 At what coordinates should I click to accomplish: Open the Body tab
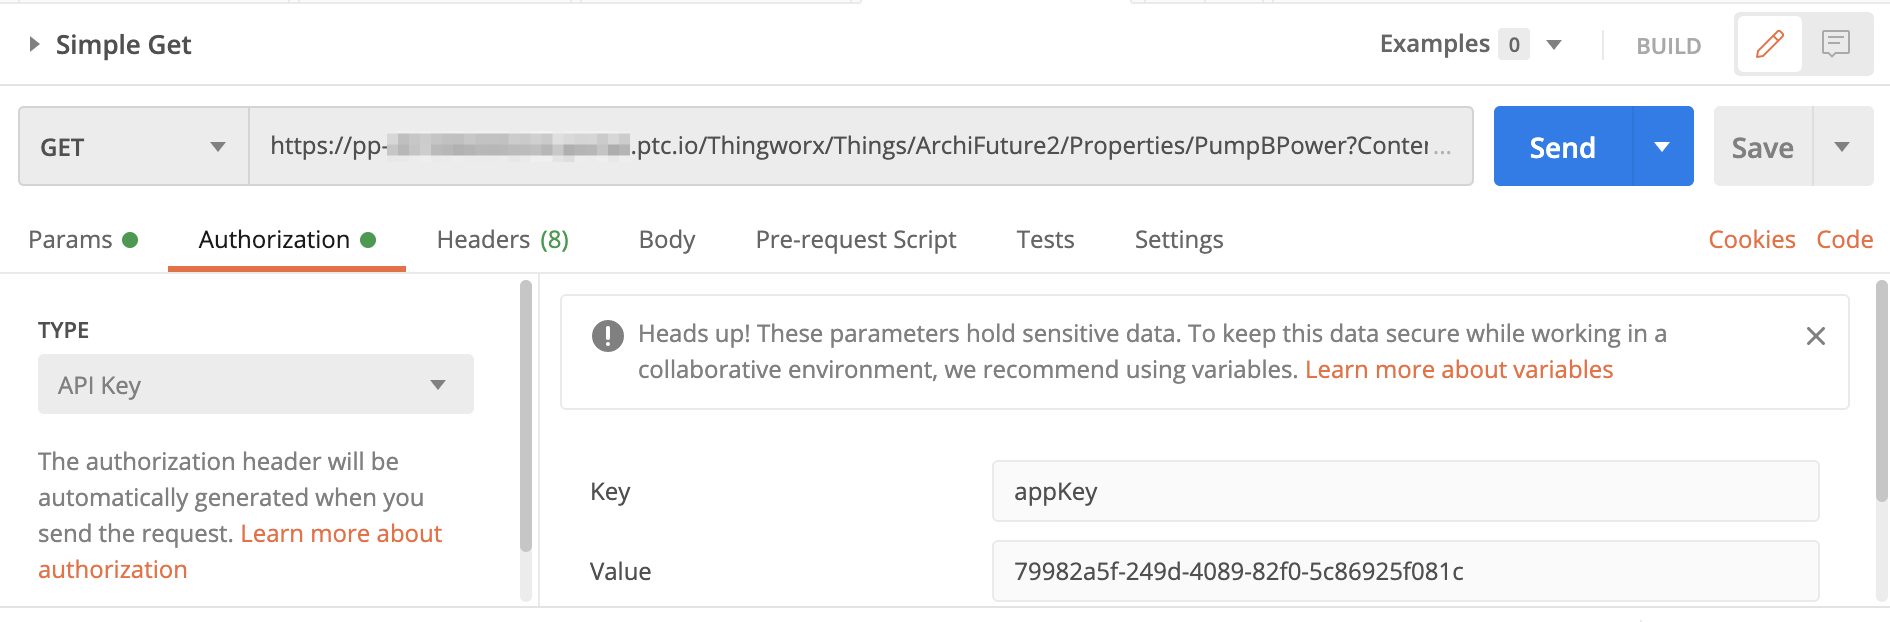click(x=666, y=240)
